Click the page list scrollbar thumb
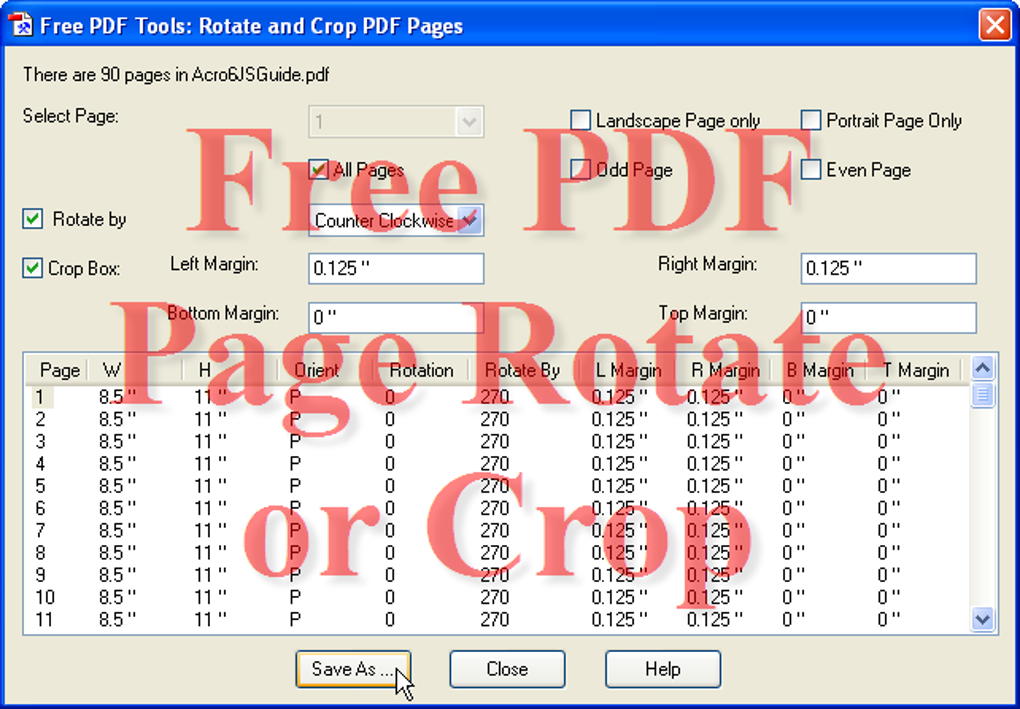Screen dimensions: 1020x709 [x=982, y=395]
